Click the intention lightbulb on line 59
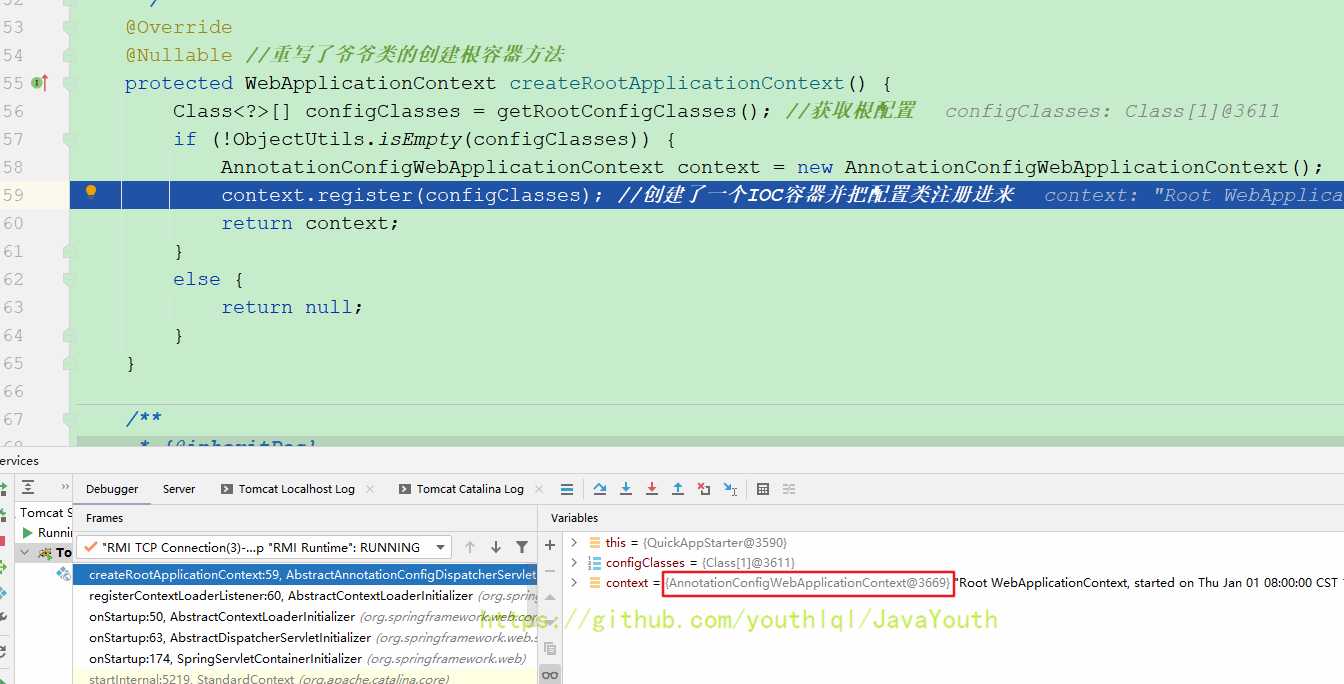The image size is (1344, 684). coord(91,193)
